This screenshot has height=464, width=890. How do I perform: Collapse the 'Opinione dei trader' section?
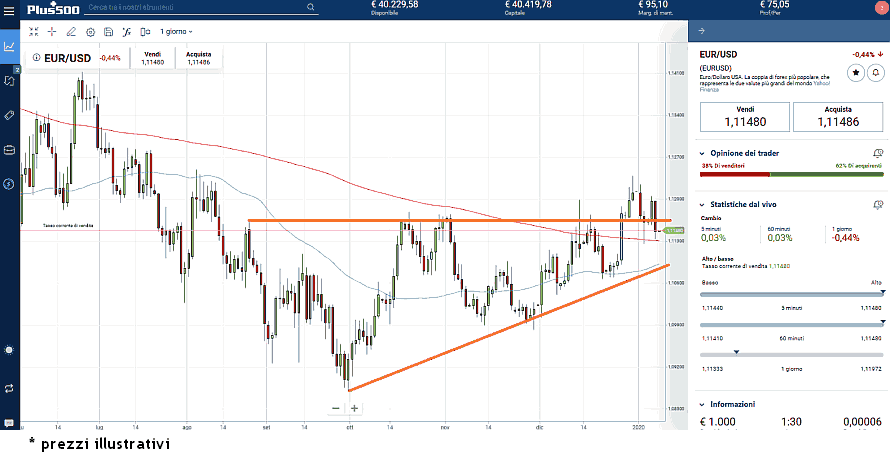[x=704, y=153]
